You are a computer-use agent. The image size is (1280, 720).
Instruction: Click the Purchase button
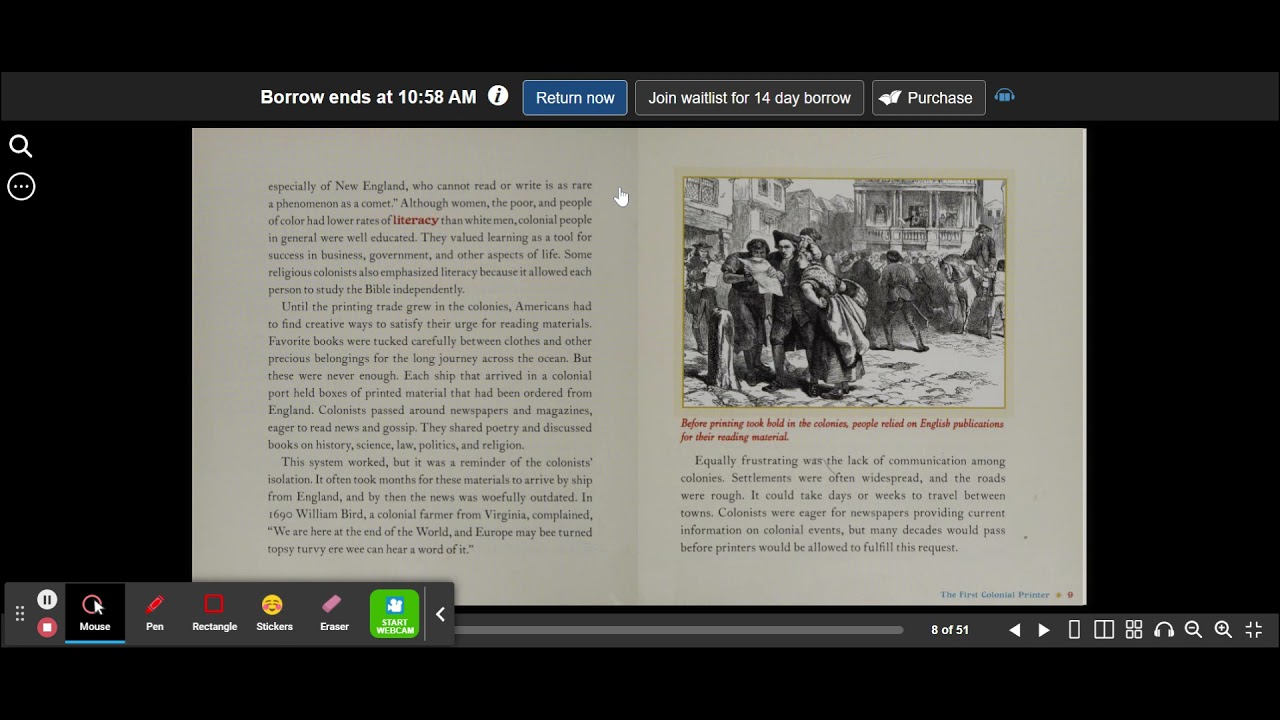[x=928, y=98]
